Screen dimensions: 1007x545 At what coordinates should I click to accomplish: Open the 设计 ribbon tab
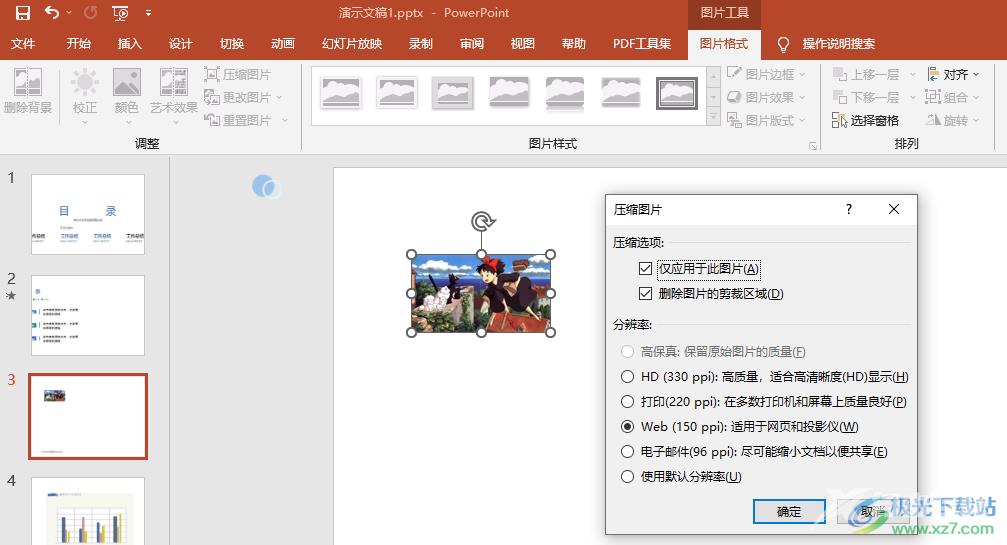tap(180, 44)
